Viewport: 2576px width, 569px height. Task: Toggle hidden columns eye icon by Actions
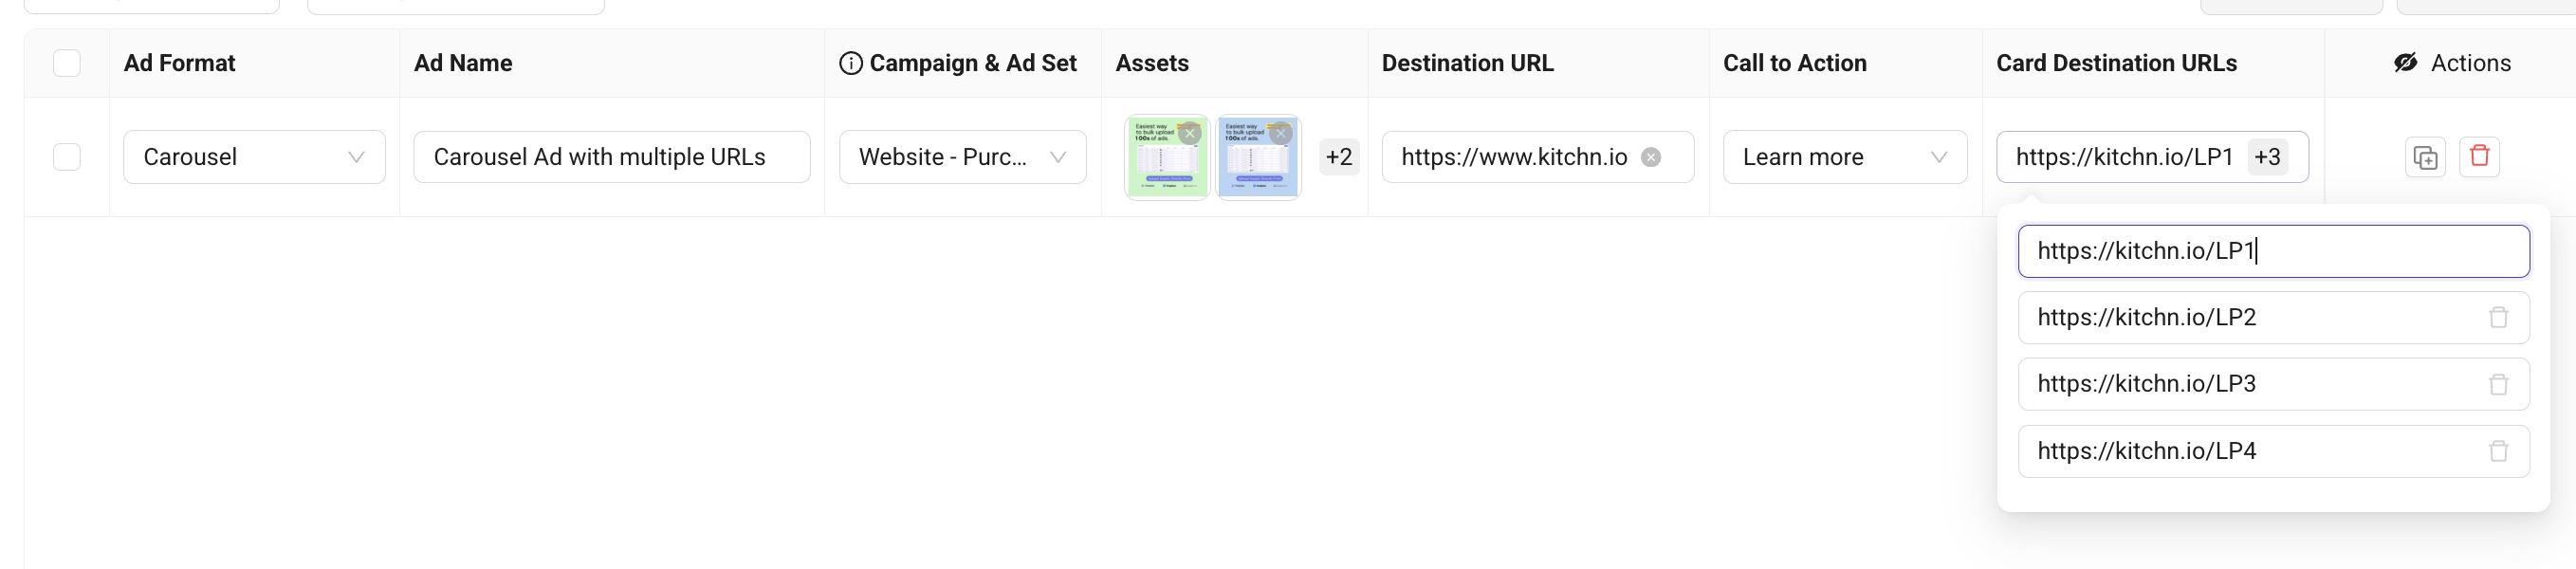(2405, 63)
